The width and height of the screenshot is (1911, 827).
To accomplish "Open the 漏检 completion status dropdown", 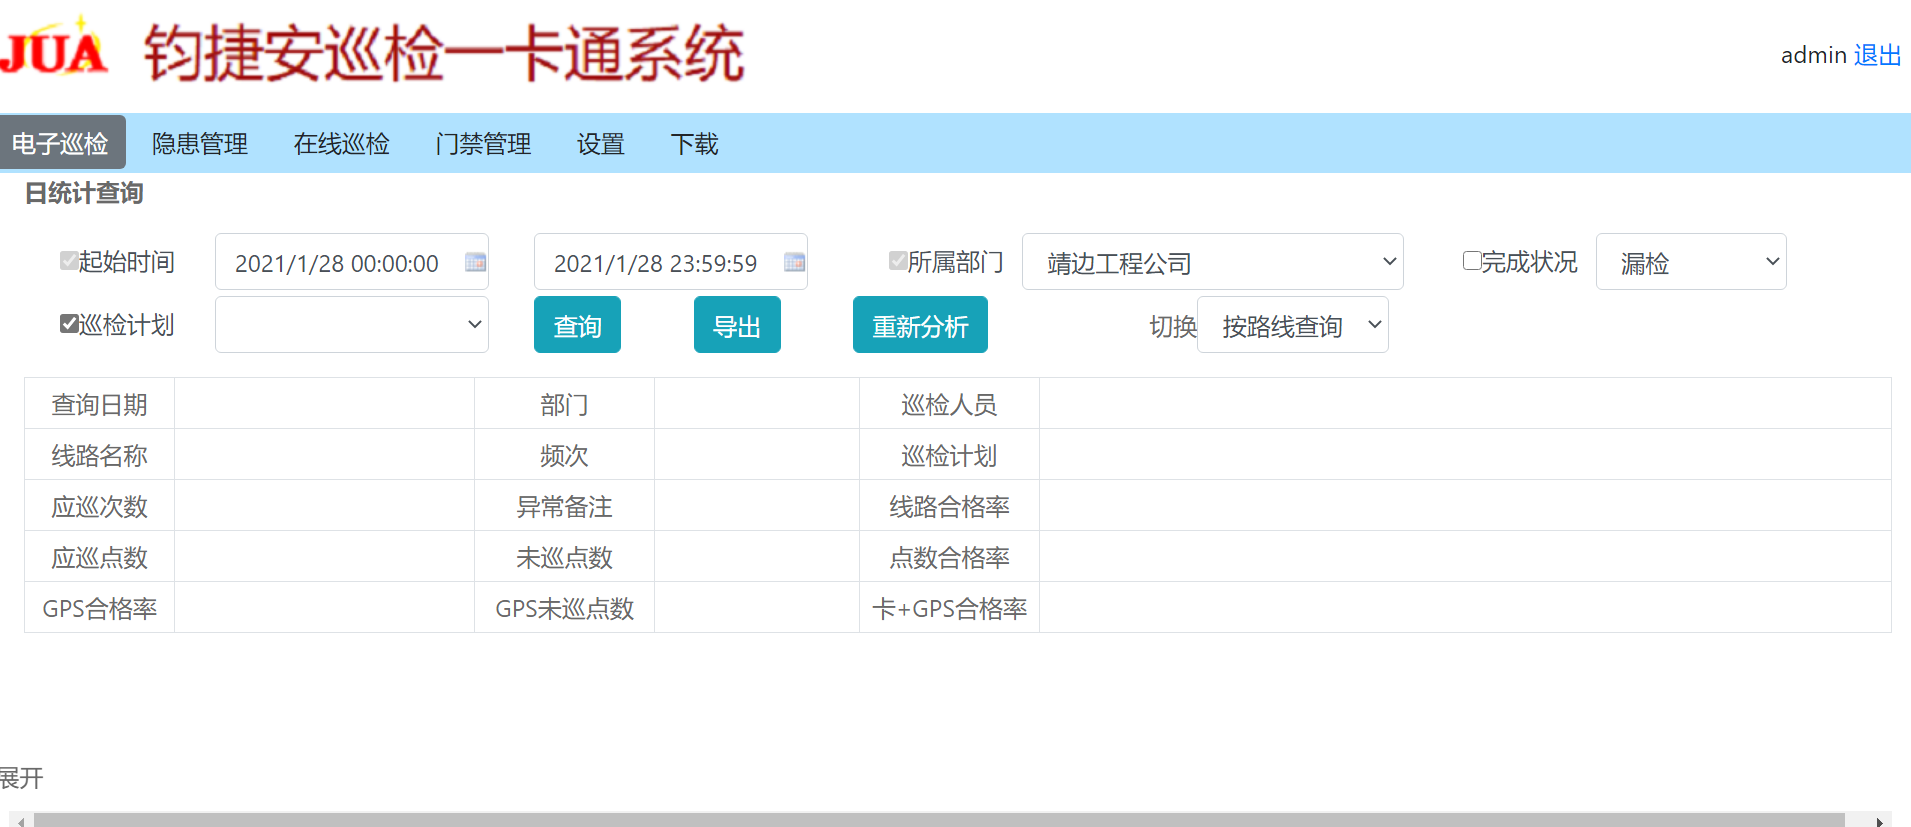I will (x=1691, y=262).
